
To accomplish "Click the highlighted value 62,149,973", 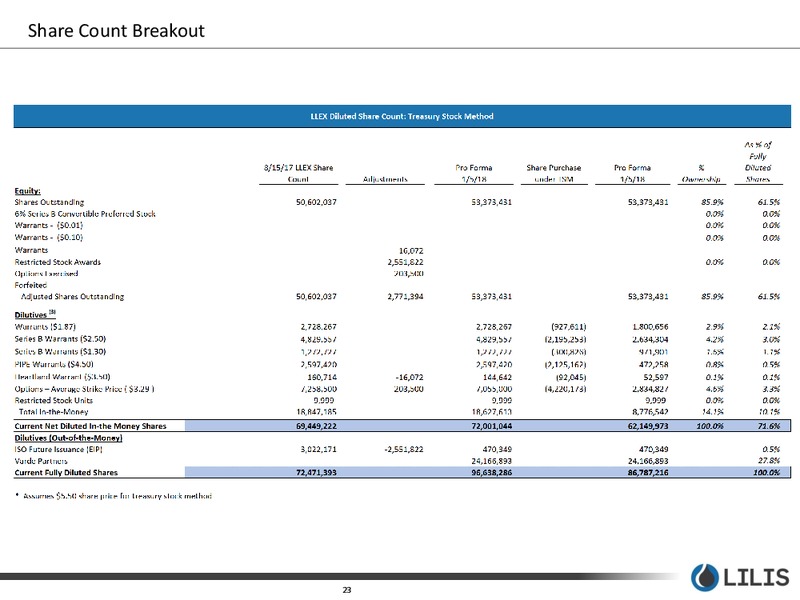I will (648, 426).
